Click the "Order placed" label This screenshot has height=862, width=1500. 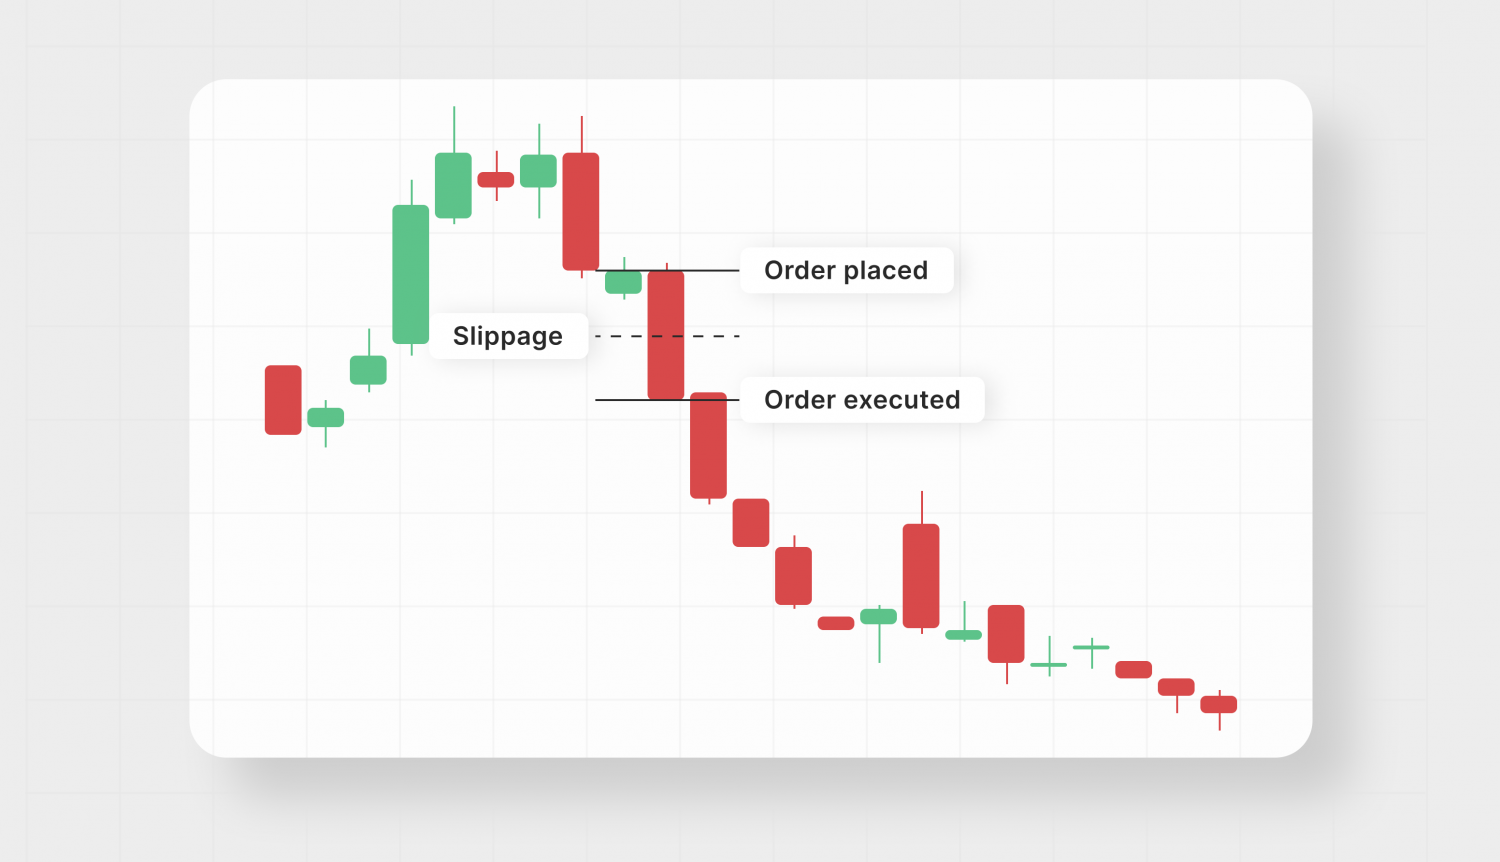[x=846, y=270]
